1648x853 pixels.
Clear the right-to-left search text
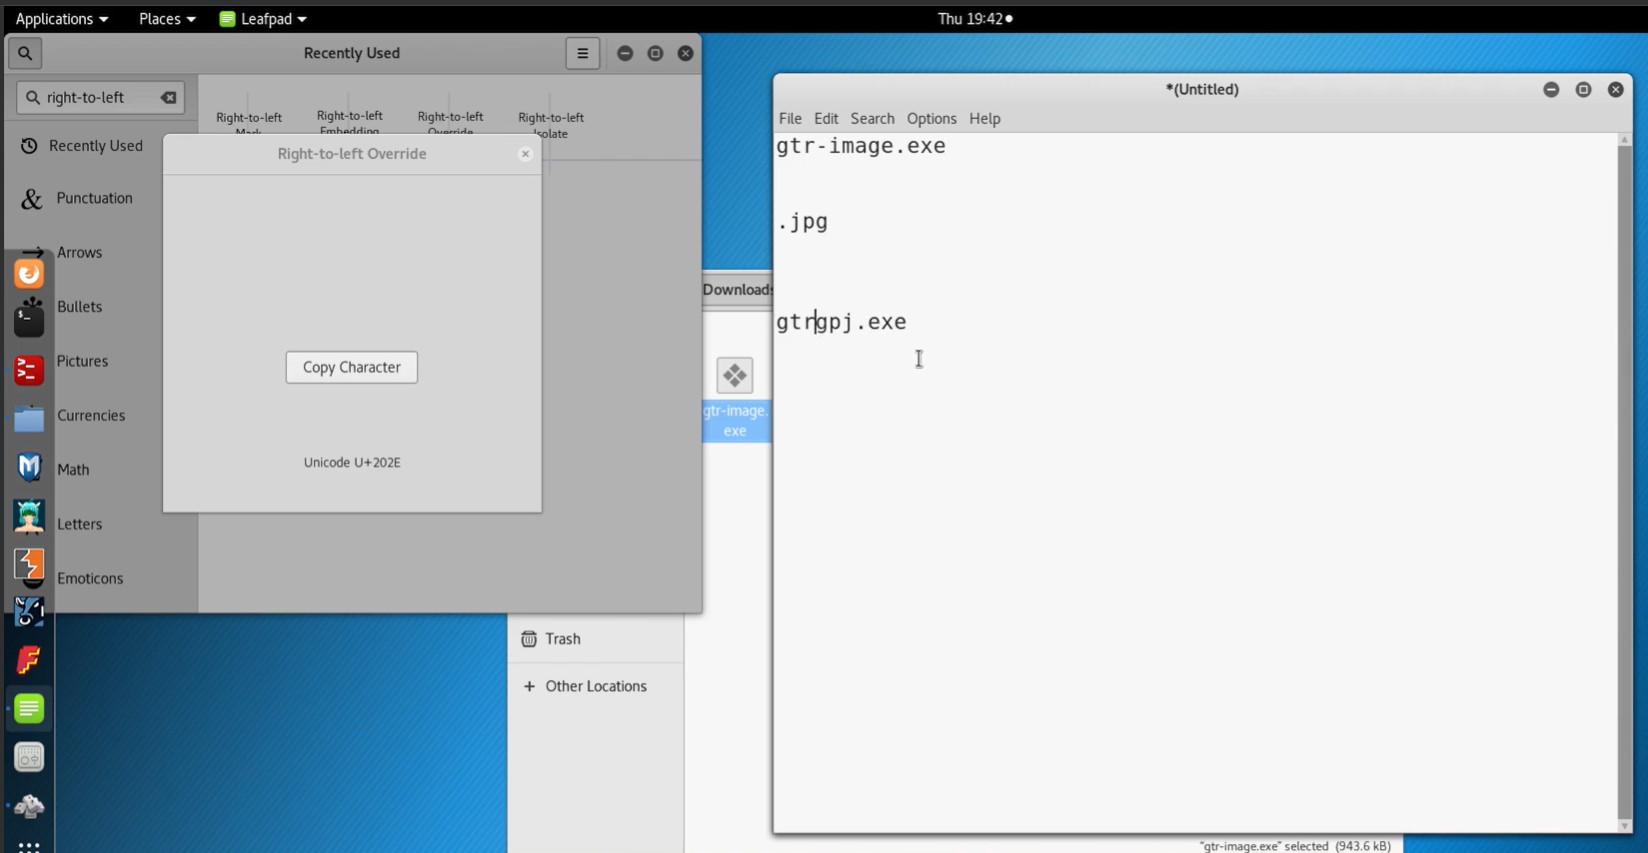coord(168,97)
